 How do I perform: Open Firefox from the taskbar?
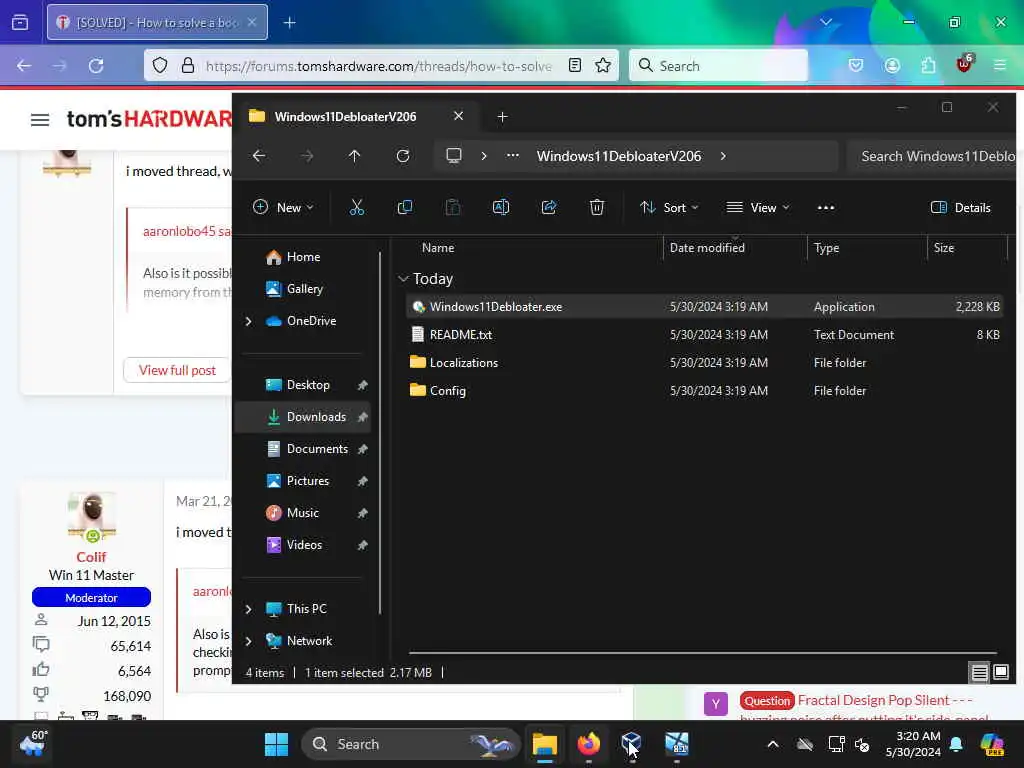[x=588, y=744]
